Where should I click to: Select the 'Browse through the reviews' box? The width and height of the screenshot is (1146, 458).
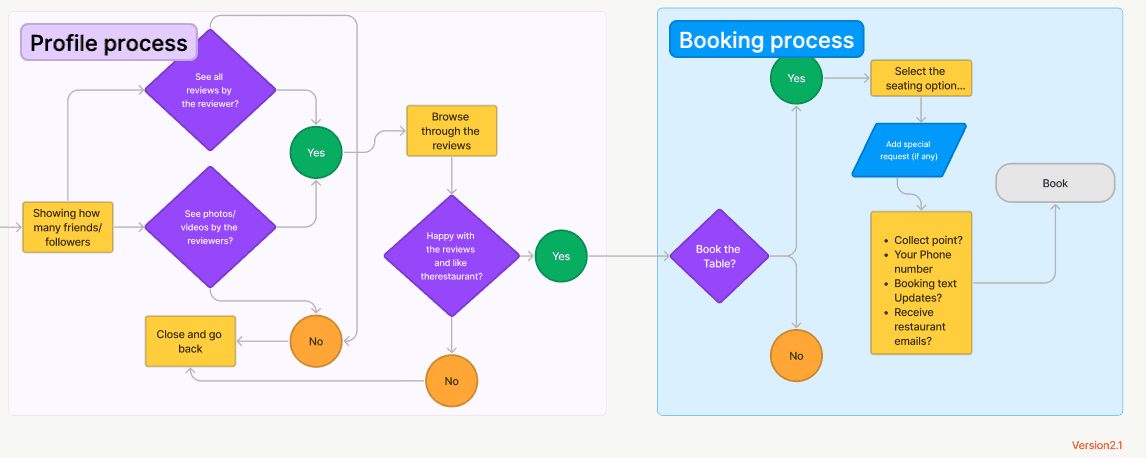(x=452, y=131)
